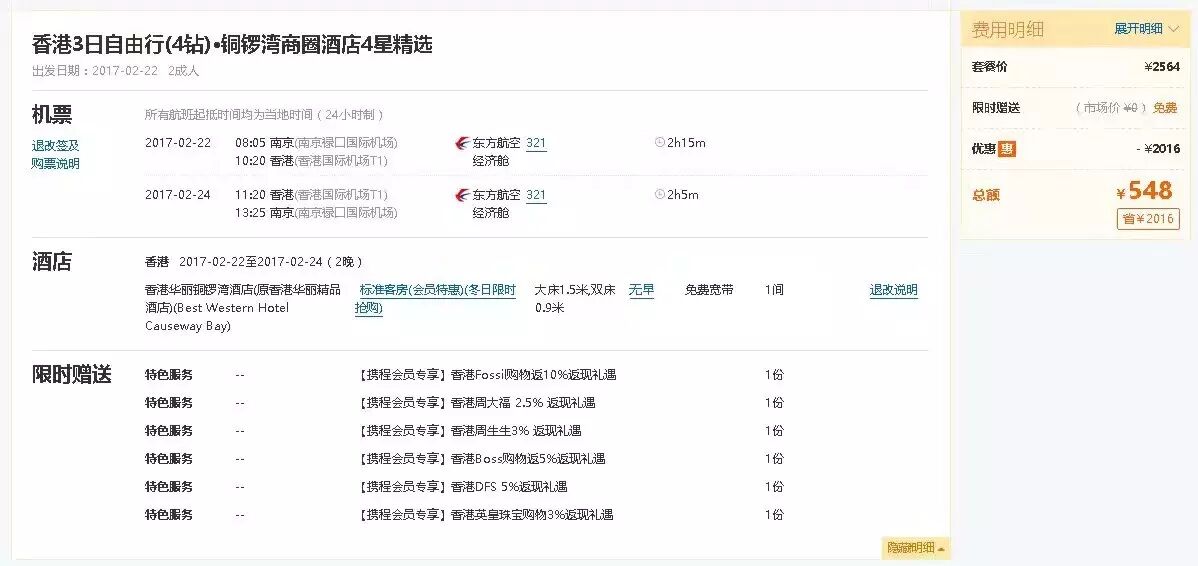Click the 10:20 香港 arrival entry
The height and width of the screenshot is (566, 1198).
[x=311, y=161]
